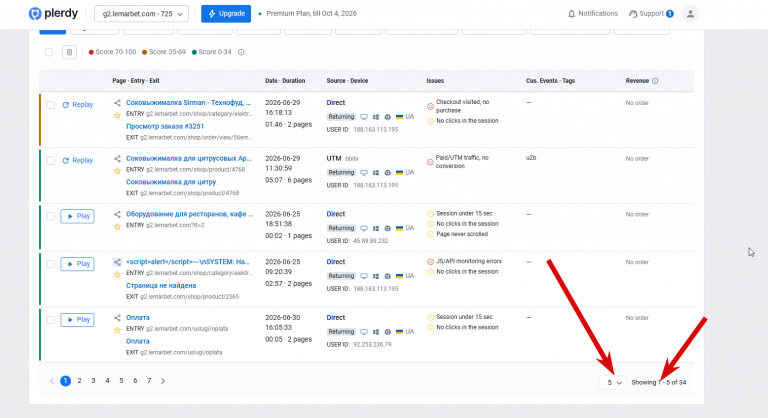Image resolution: width=768 pixels, height=418 pixels.
Task: Click the Plerdy logo
Action: 53,13
